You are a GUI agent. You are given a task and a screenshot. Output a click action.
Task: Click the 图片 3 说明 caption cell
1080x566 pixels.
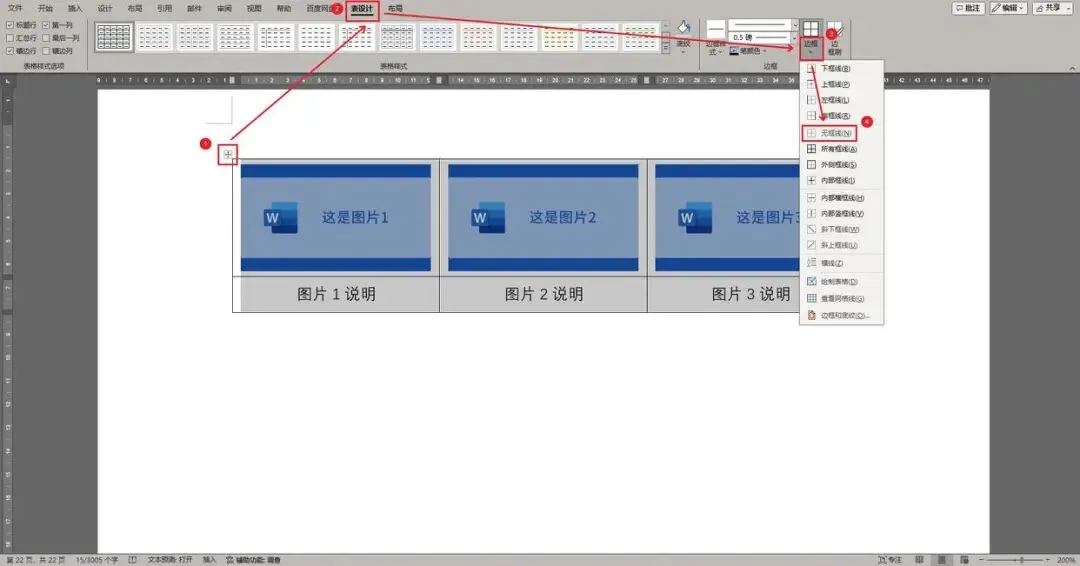[723, 294]
